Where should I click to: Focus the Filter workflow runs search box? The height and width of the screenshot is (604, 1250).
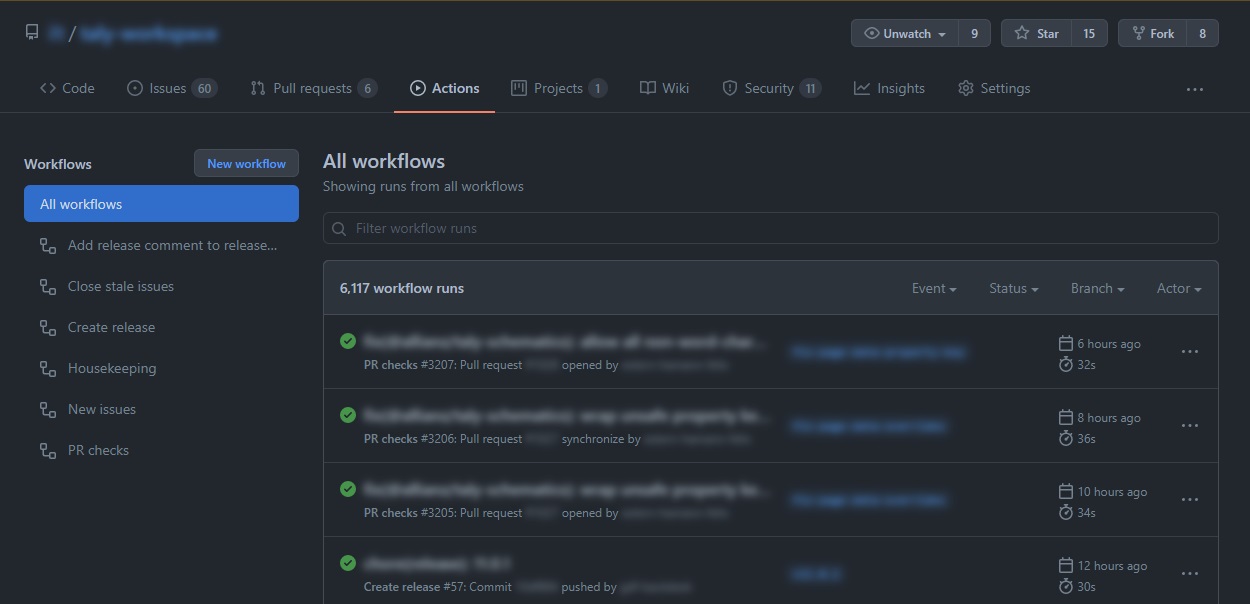point(770,228)
